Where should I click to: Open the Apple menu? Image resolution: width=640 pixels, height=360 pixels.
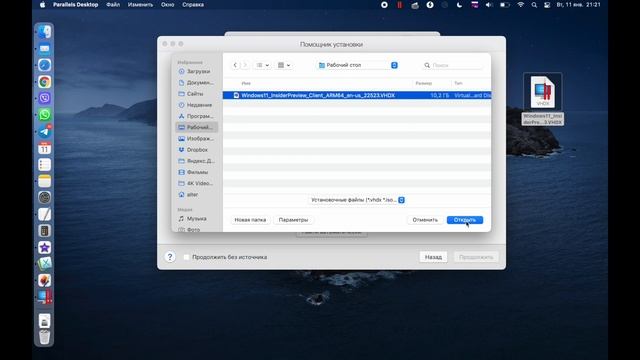click(x=42, y=5)
